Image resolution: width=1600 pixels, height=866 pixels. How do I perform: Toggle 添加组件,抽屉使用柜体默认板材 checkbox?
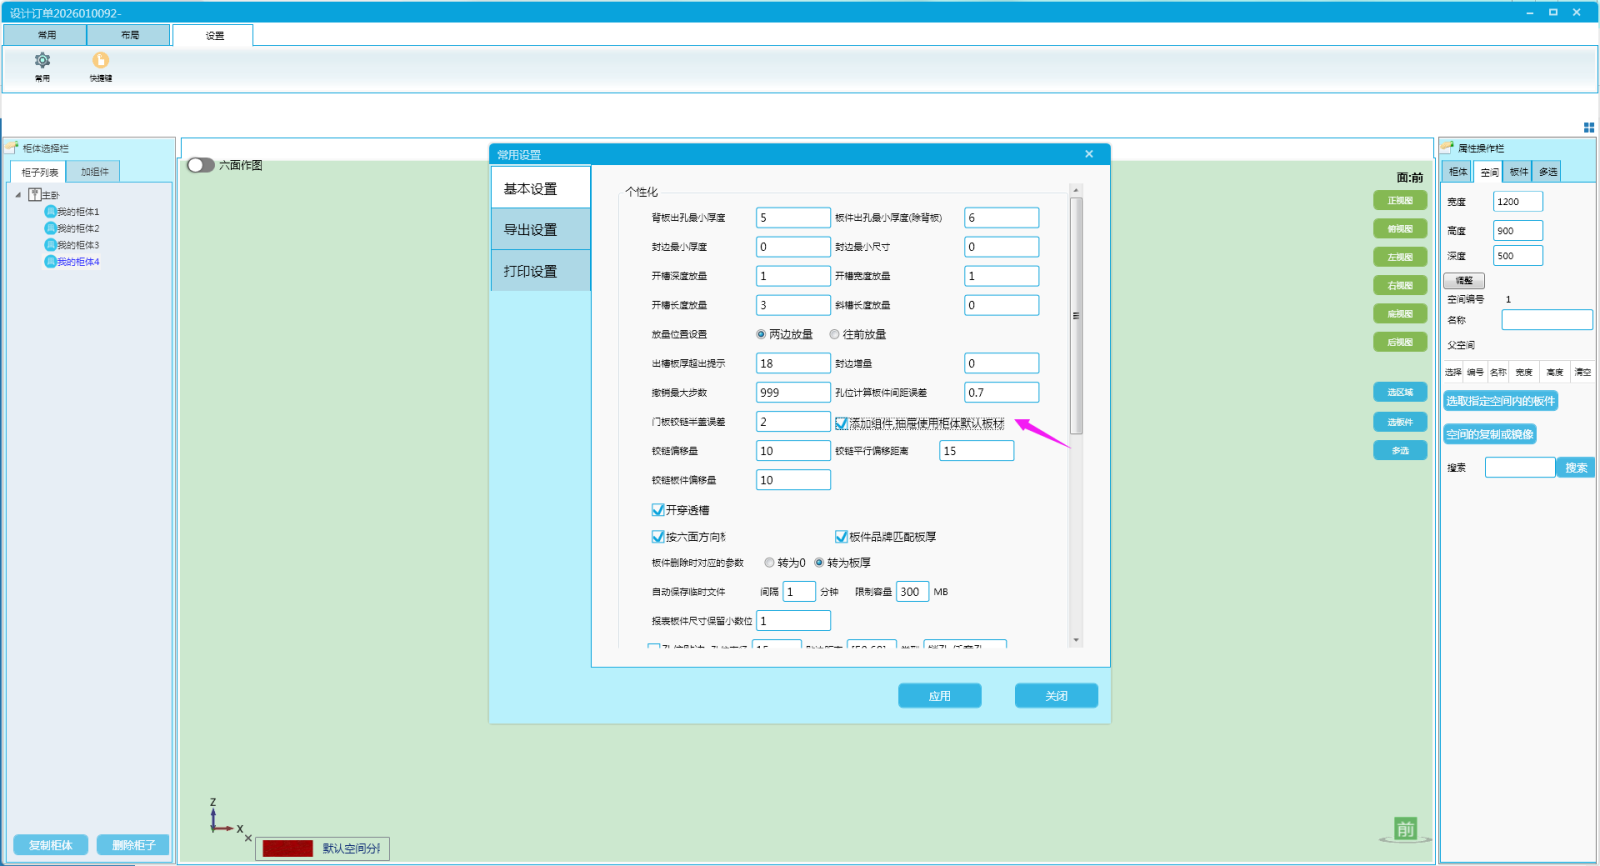pyautogui.click(x=841, y=423)
